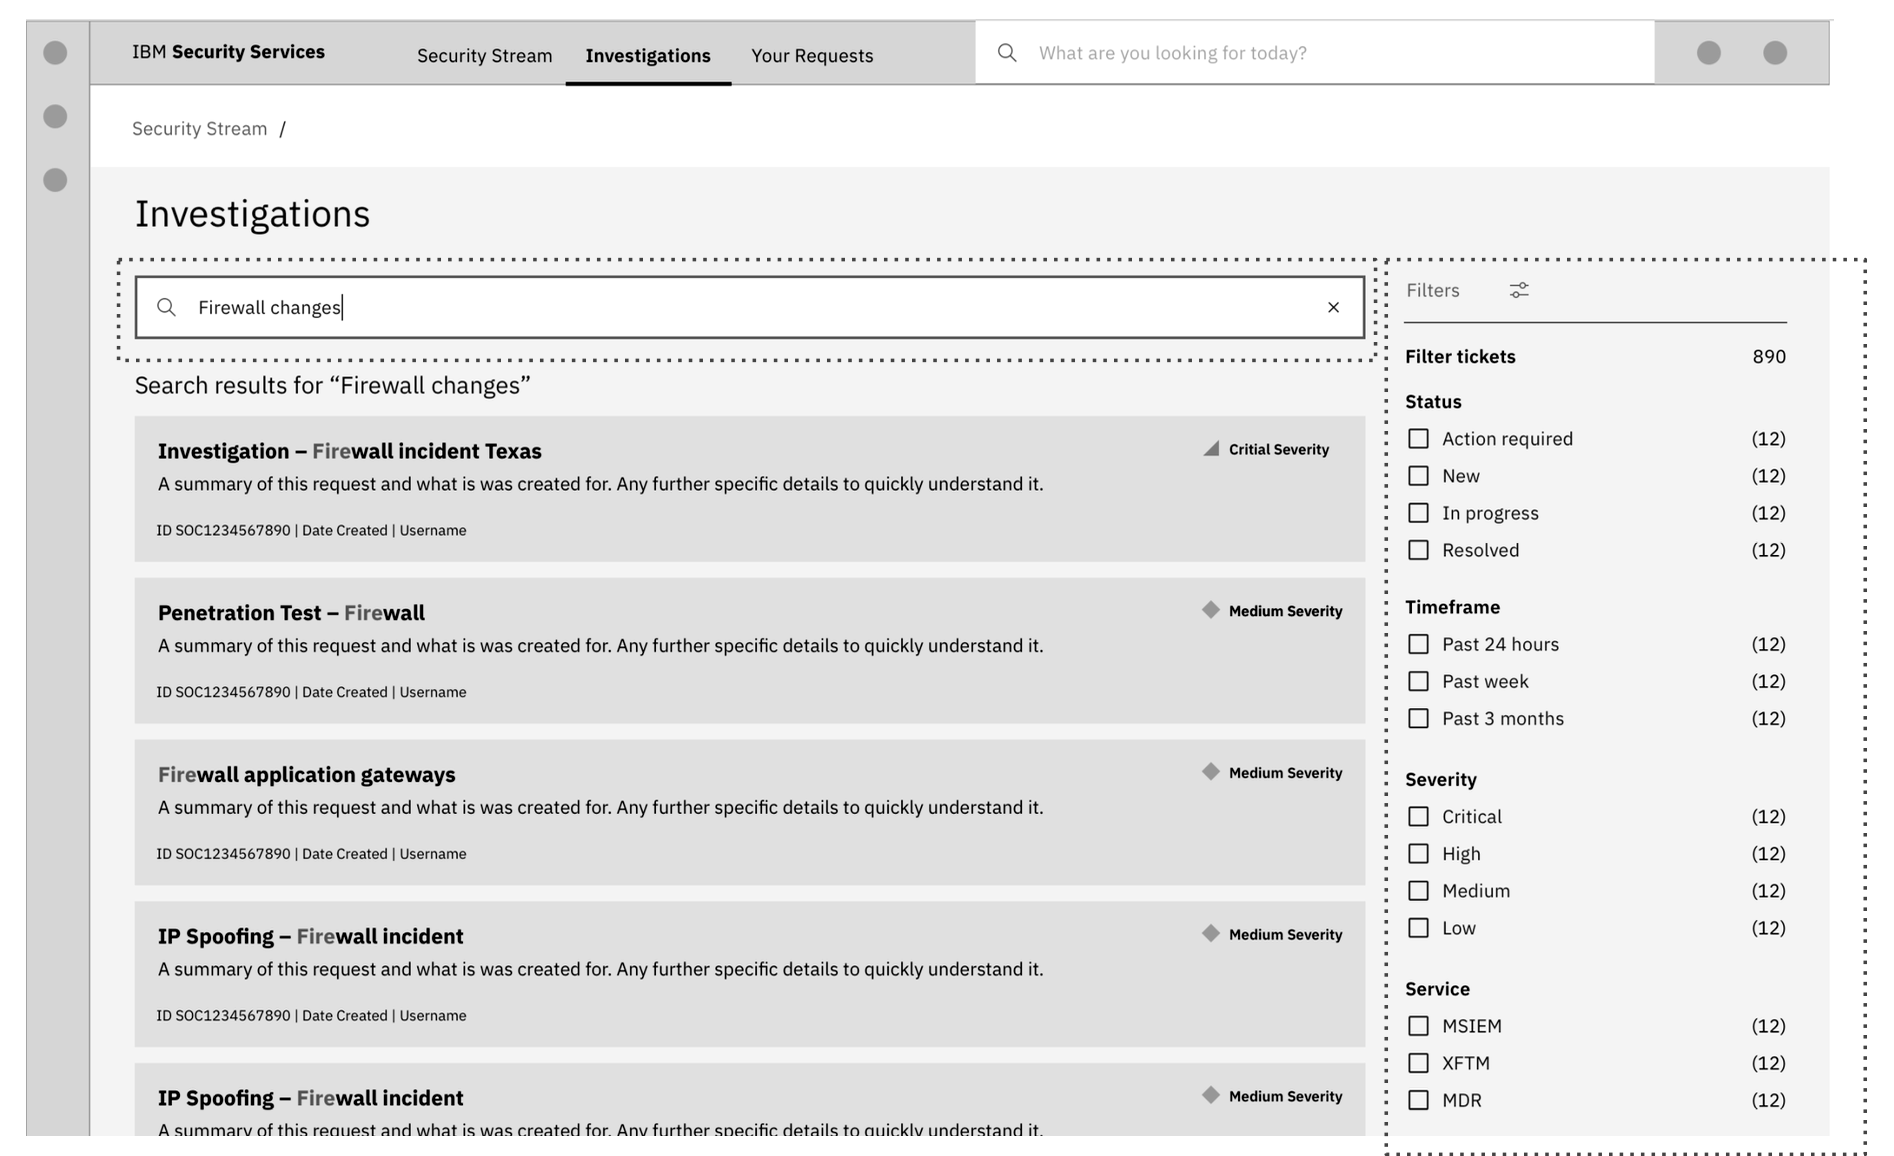Clear the Firewall changes search with X

point(1333,307)
